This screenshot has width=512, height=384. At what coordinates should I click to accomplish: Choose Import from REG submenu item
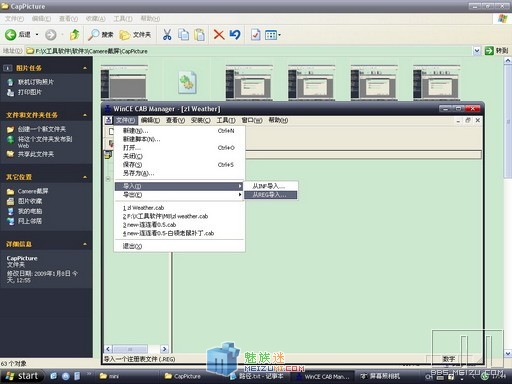coord(270,195)
